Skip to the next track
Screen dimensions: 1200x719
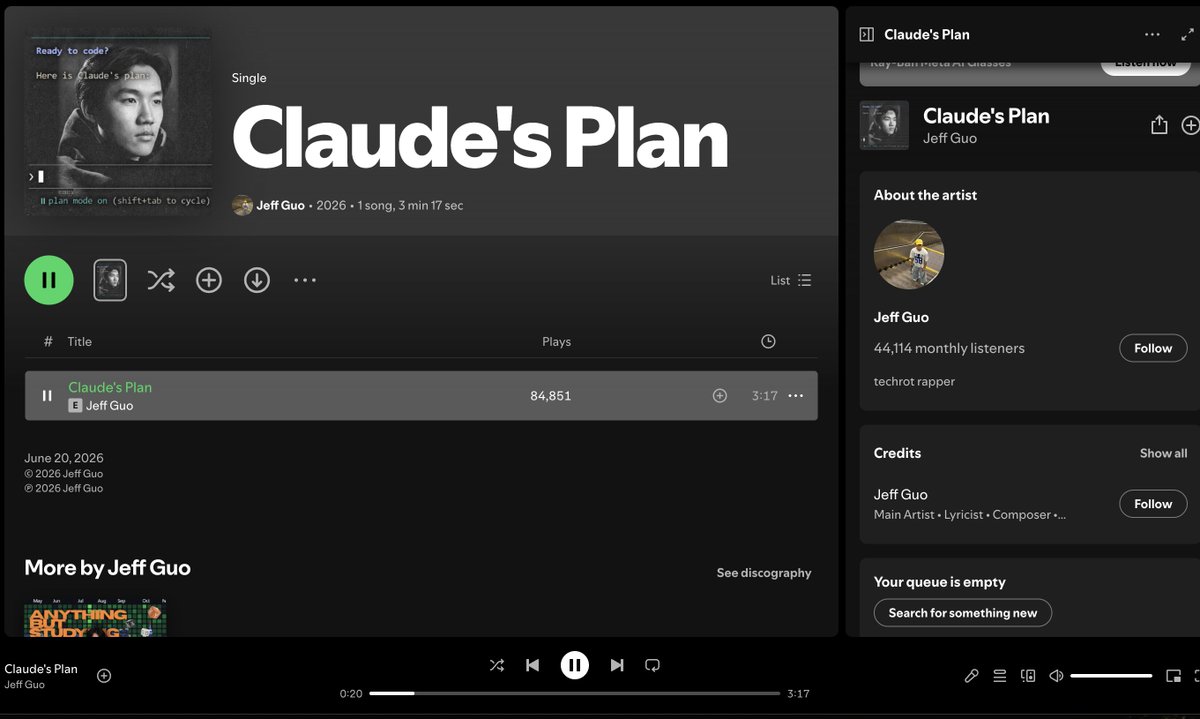(617, 665)
